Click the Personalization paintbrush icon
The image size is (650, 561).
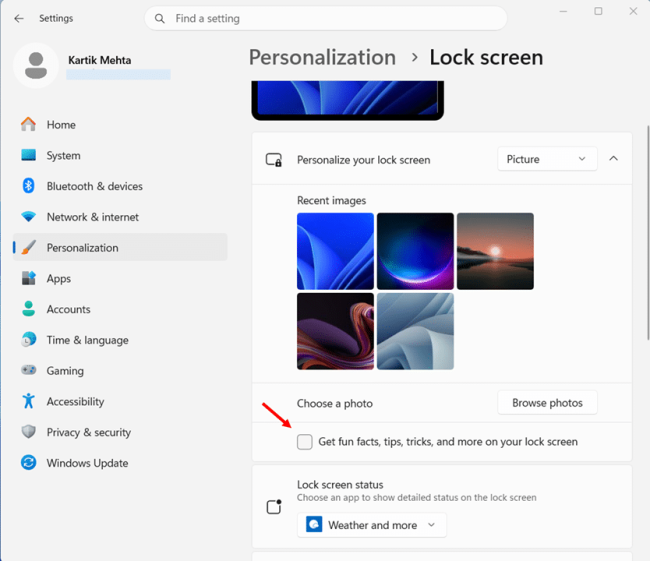(28, 248)
